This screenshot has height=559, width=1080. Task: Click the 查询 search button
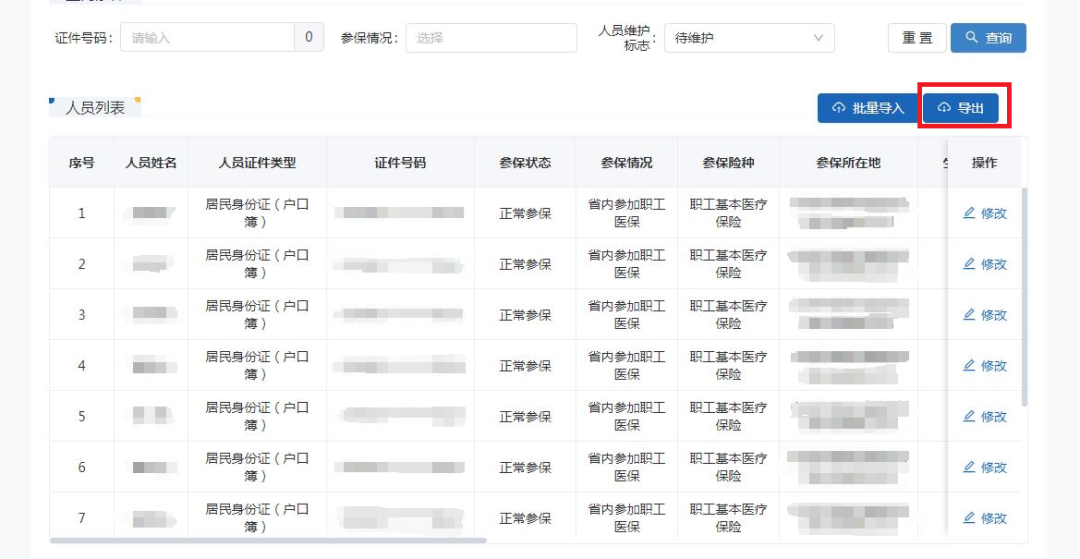click(x=988, y=38)
